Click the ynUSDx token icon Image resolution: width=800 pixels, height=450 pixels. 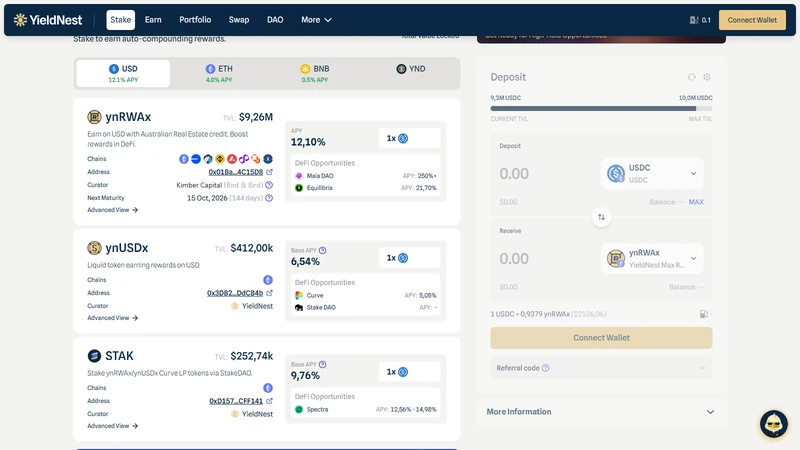(94, 248)
